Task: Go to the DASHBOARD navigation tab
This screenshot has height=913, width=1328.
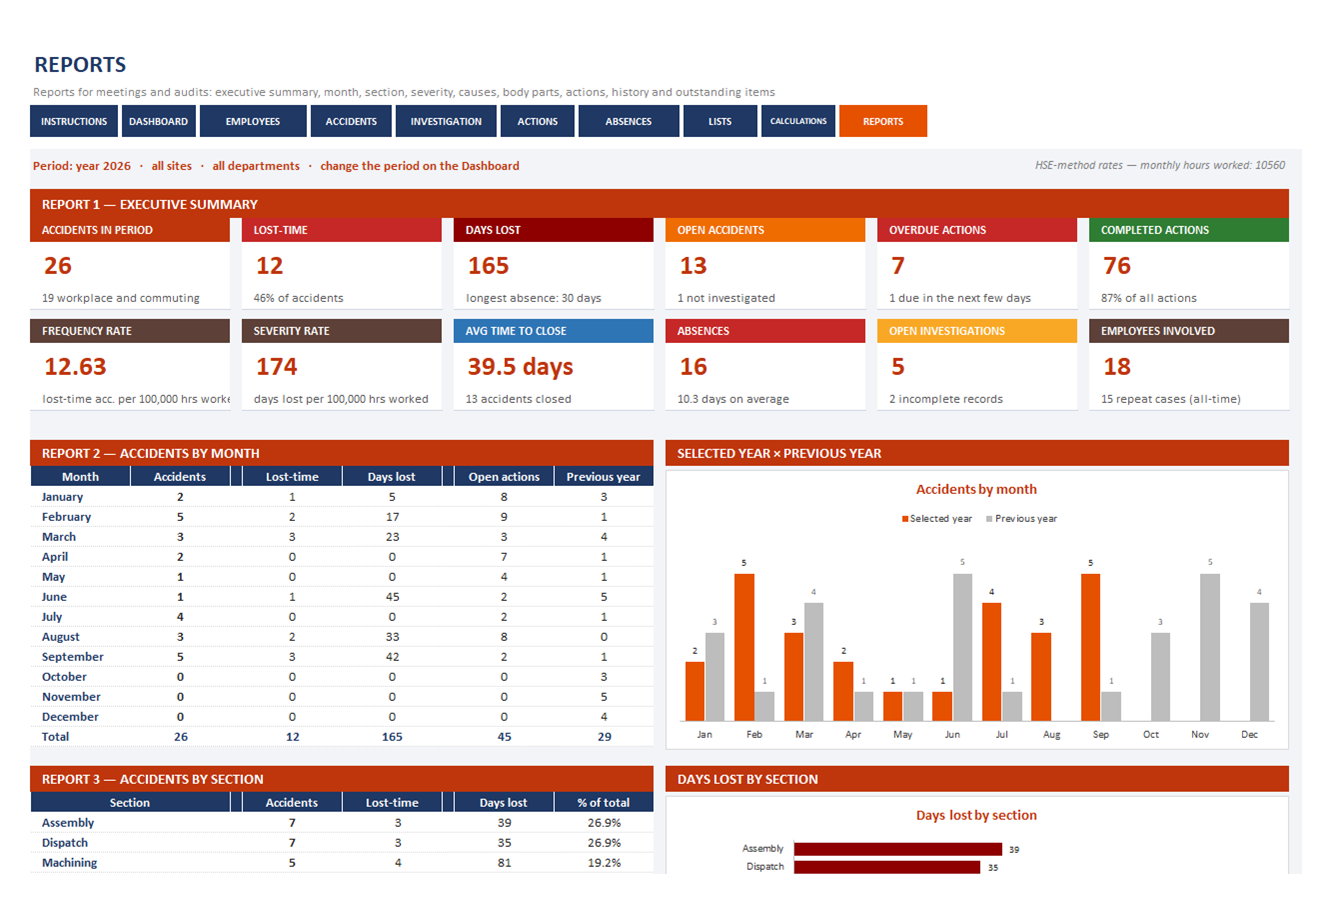Action: (158, 121)
